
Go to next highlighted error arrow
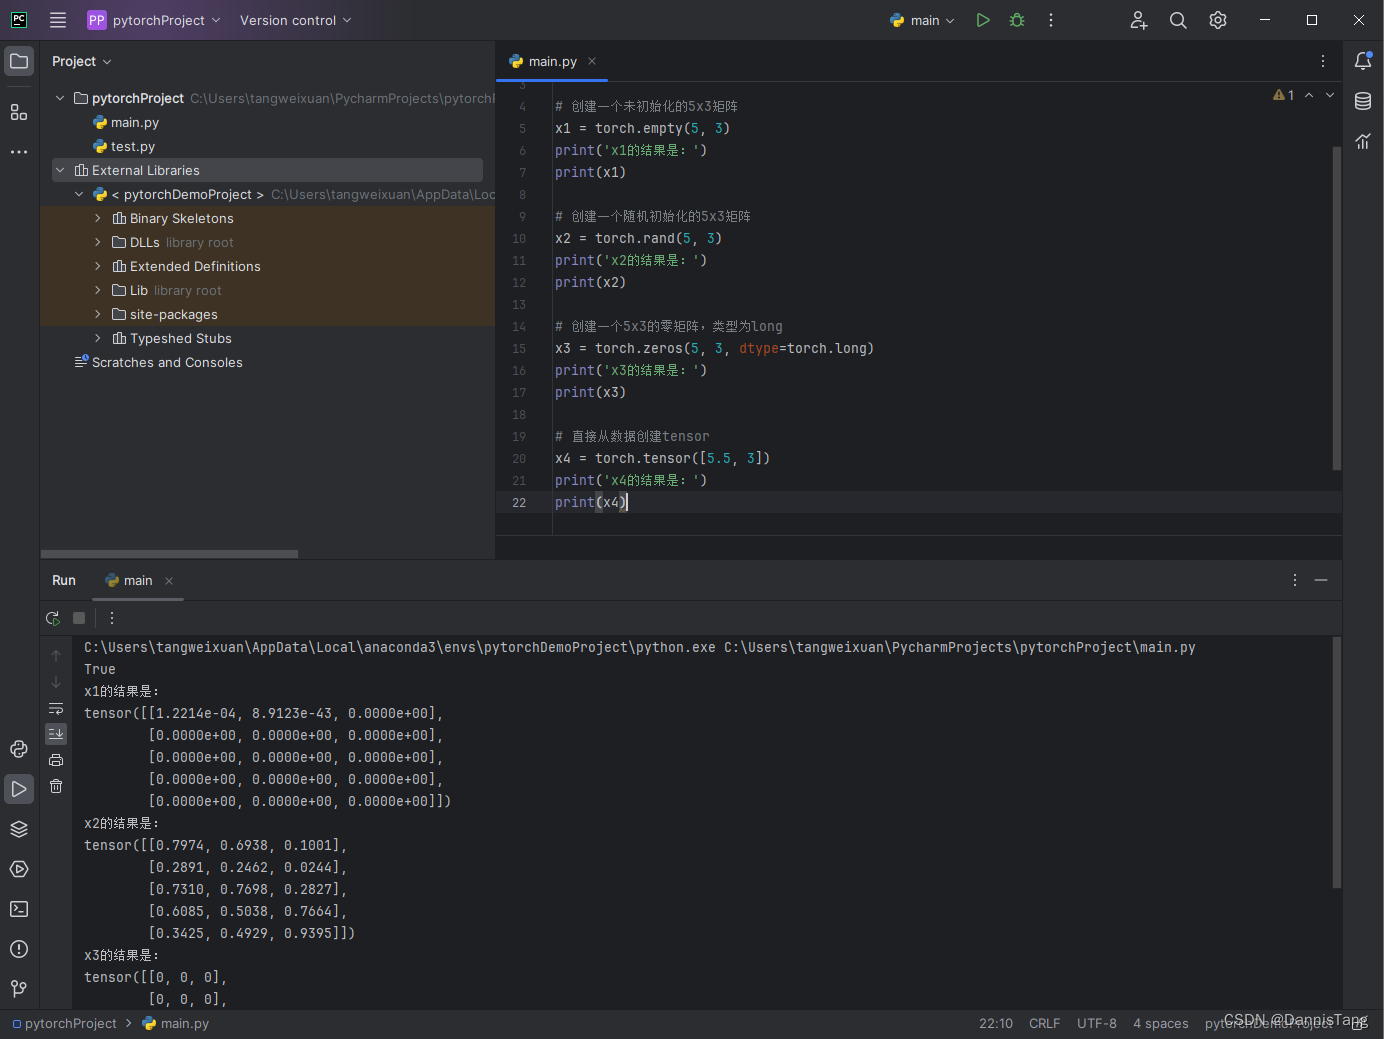click(x=1330, y=95)
